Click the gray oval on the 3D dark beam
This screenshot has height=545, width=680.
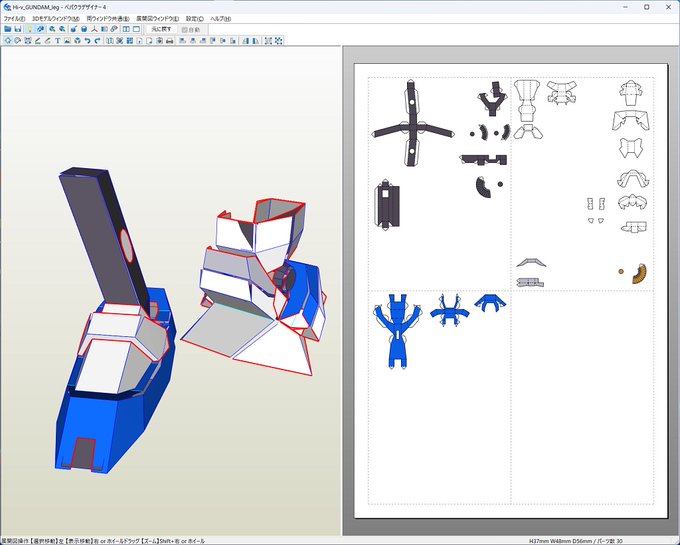126,246
